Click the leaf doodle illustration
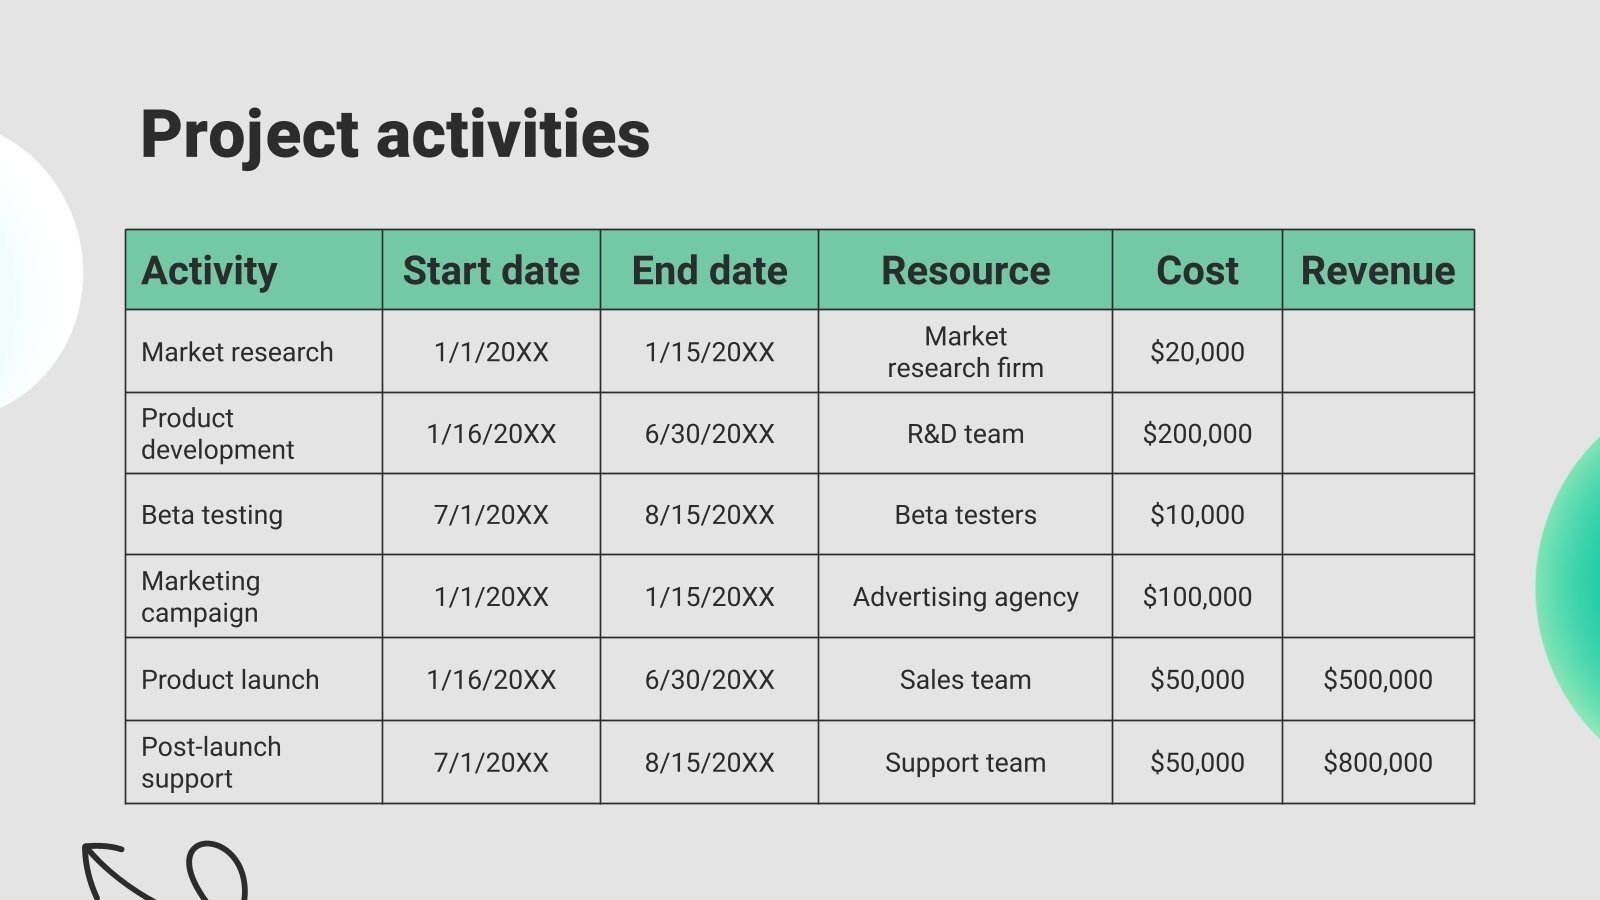 point(165,872)
